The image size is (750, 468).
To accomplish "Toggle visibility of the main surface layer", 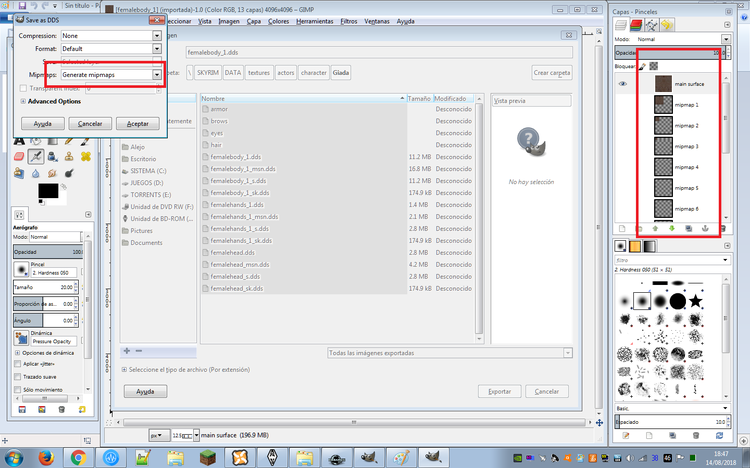I will [x=622, y=84].
